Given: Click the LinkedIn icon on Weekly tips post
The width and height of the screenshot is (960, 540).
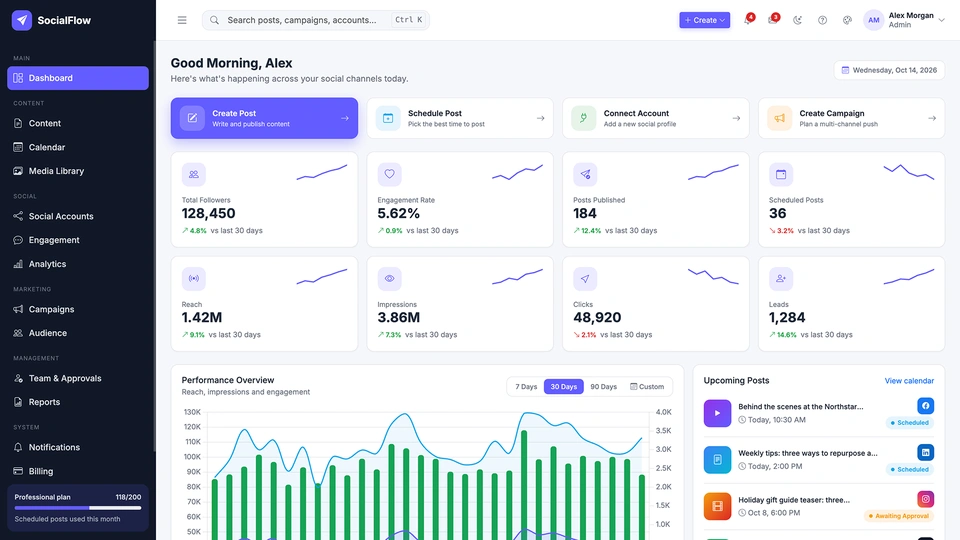Looking at the screenshot, I should [926, 452].
